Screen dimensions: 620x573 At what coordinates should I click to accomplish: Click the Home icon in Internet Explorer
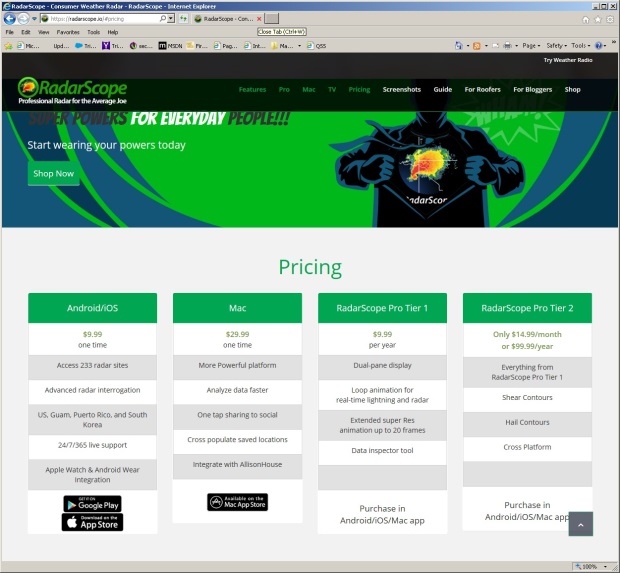585,19
